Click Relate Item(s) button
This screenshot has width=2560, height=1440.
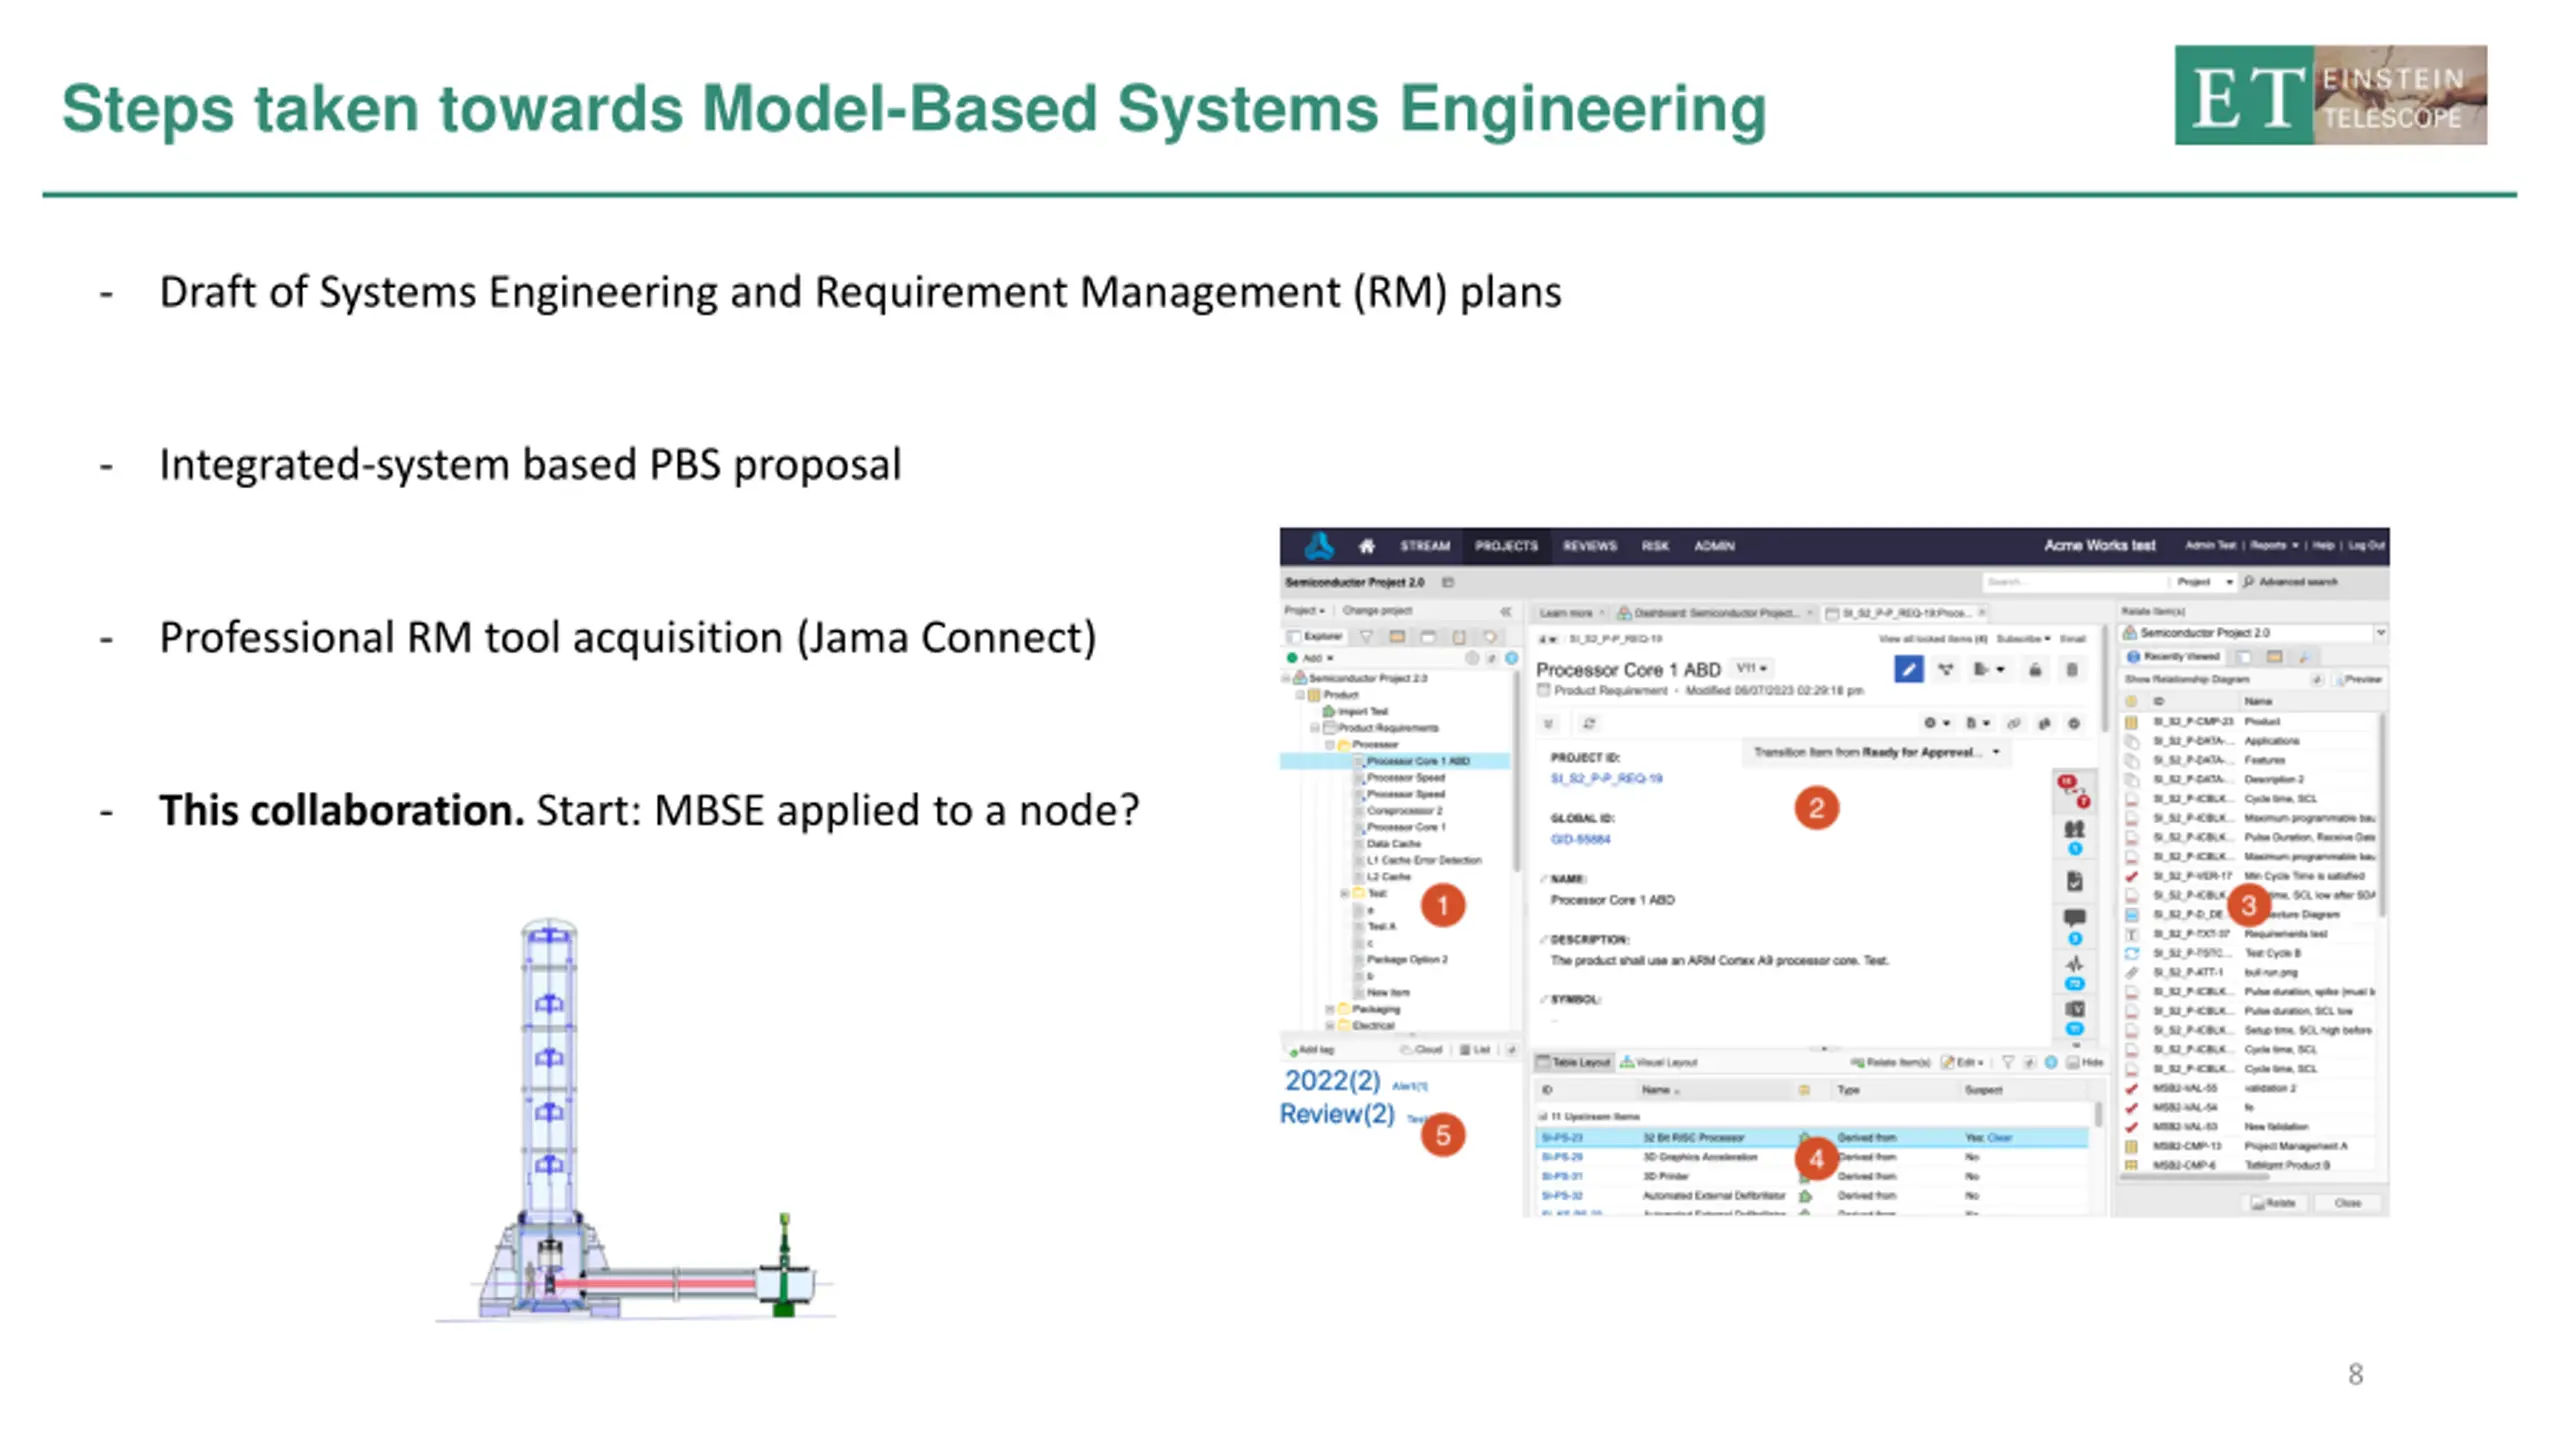click(1890, 1062)
